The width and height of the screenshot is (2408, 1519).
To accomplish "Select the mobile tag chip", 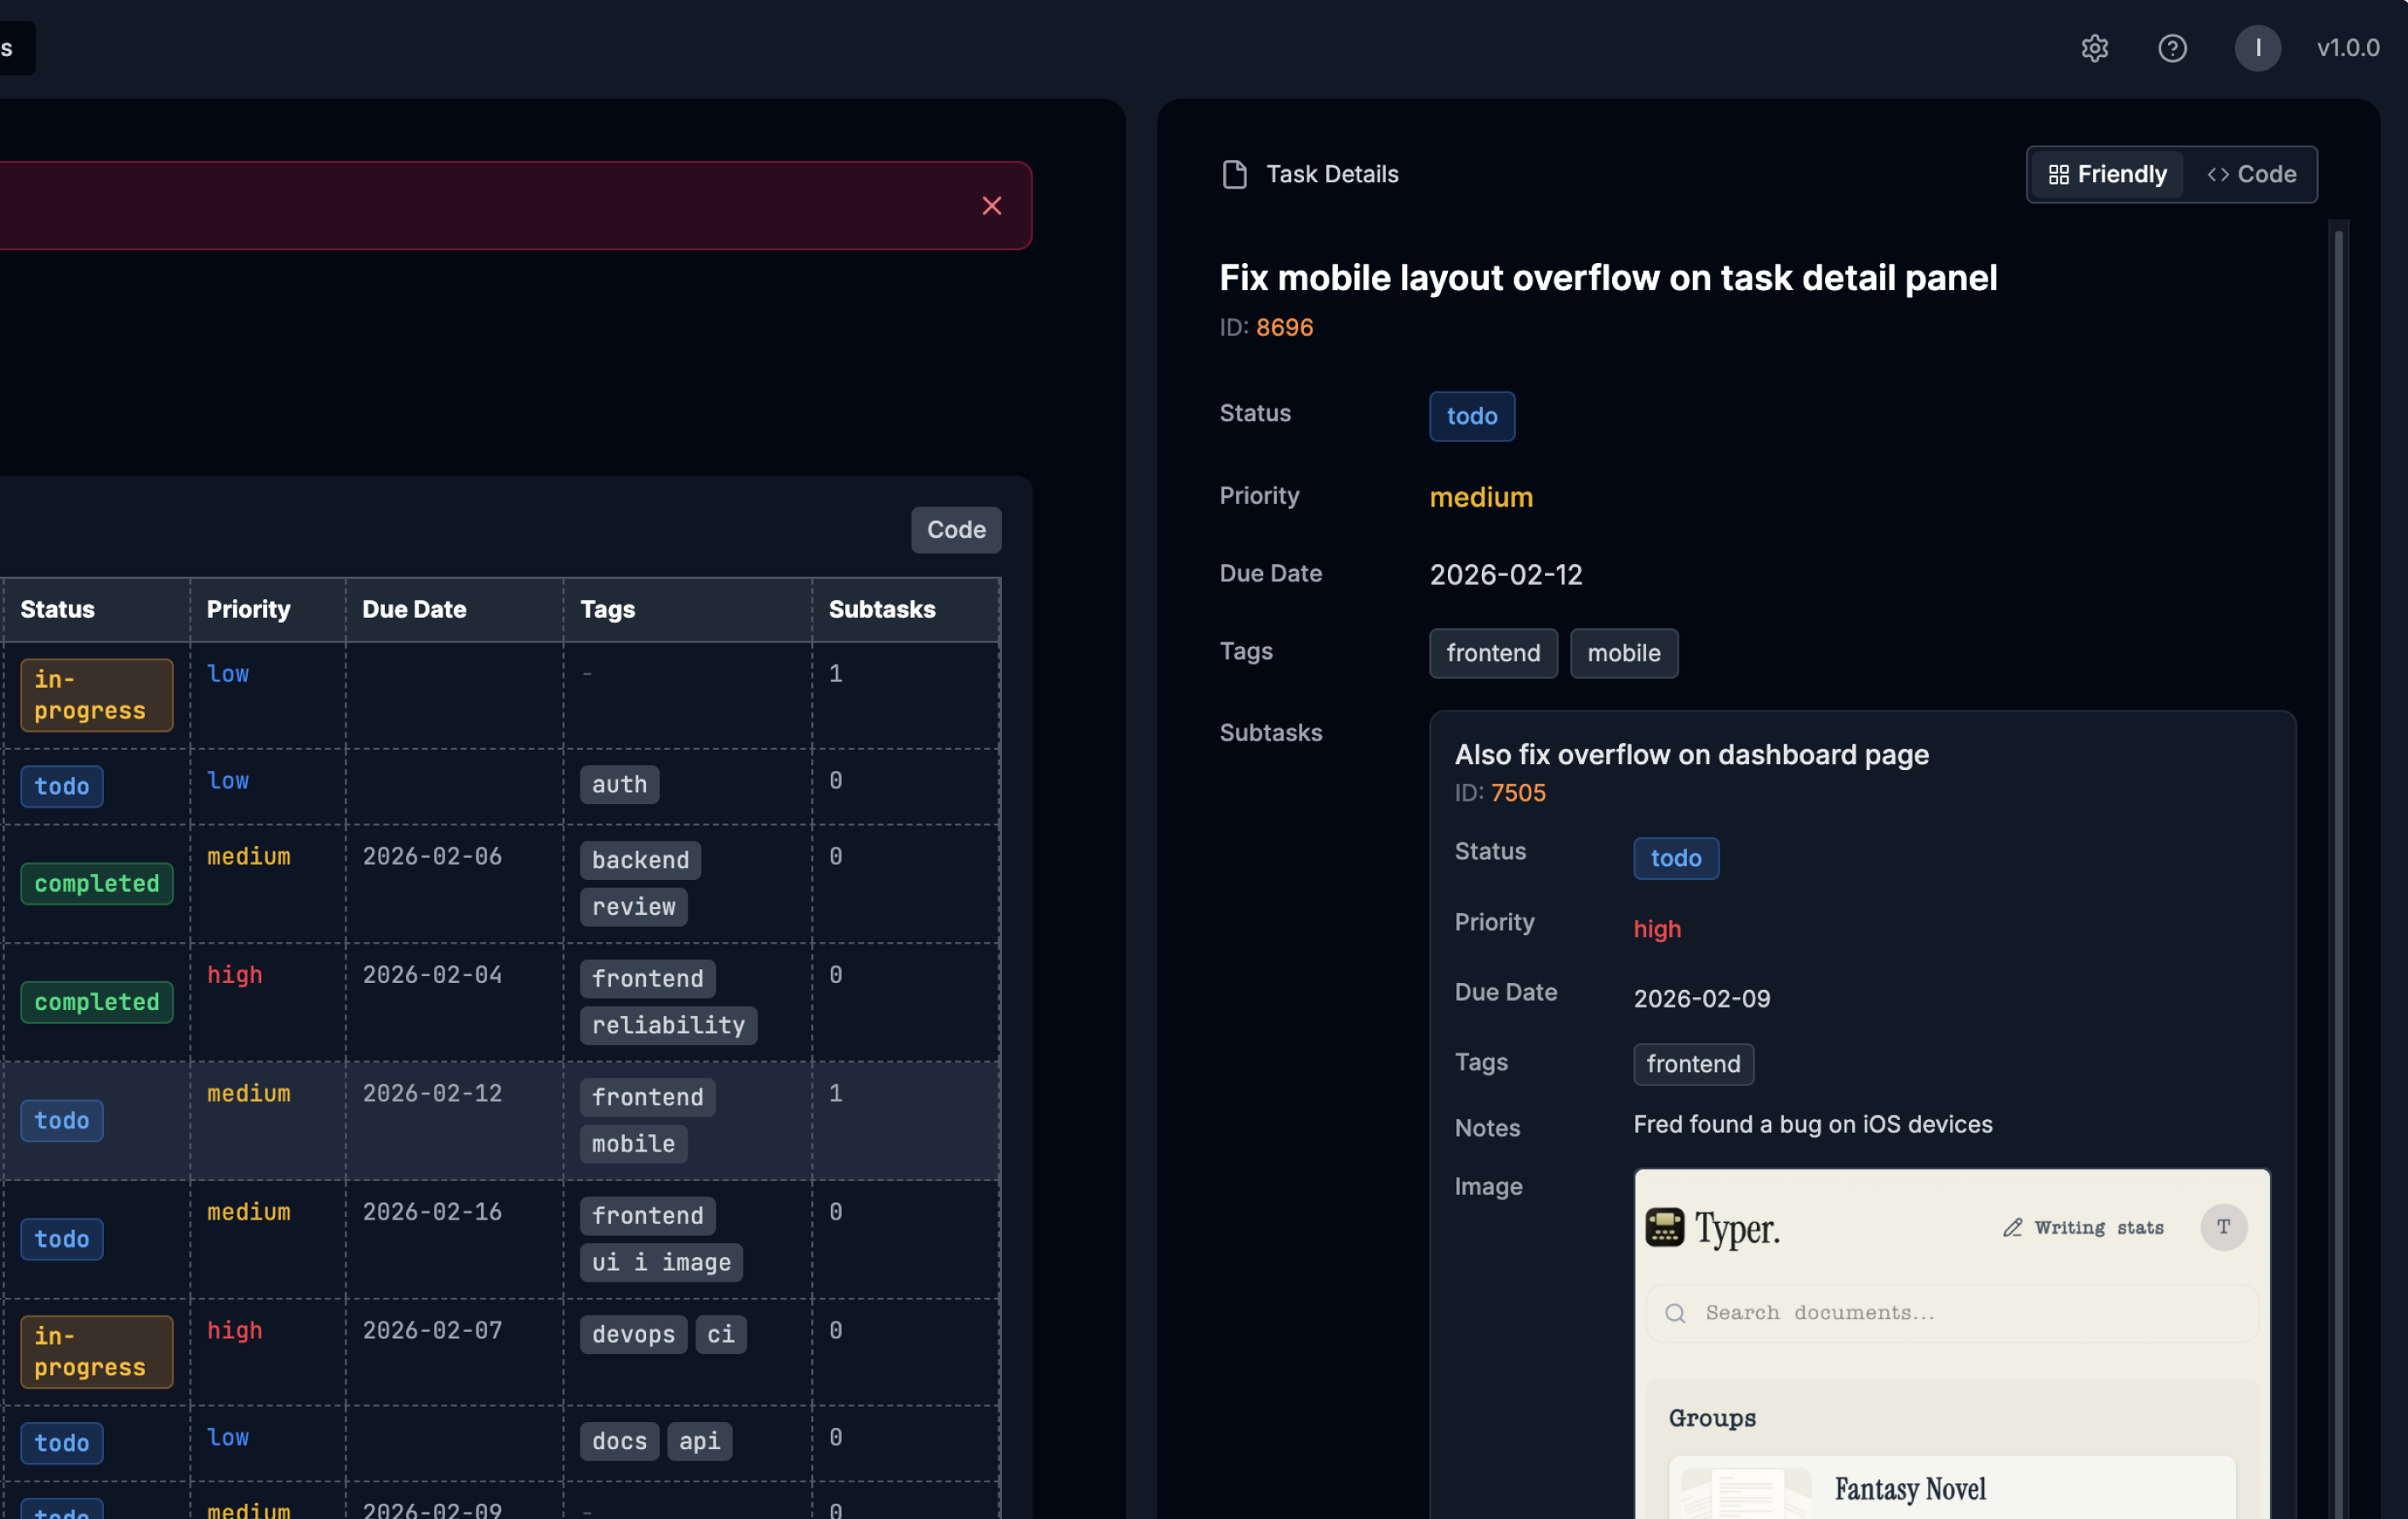I will point(1623,653).
